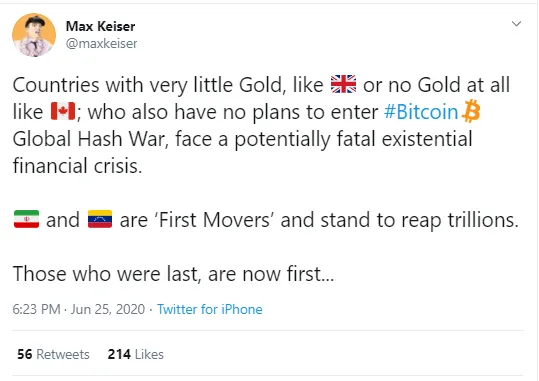Click the Iran flag emoji
Screen dimensions: 539x381
pos(26,219)
